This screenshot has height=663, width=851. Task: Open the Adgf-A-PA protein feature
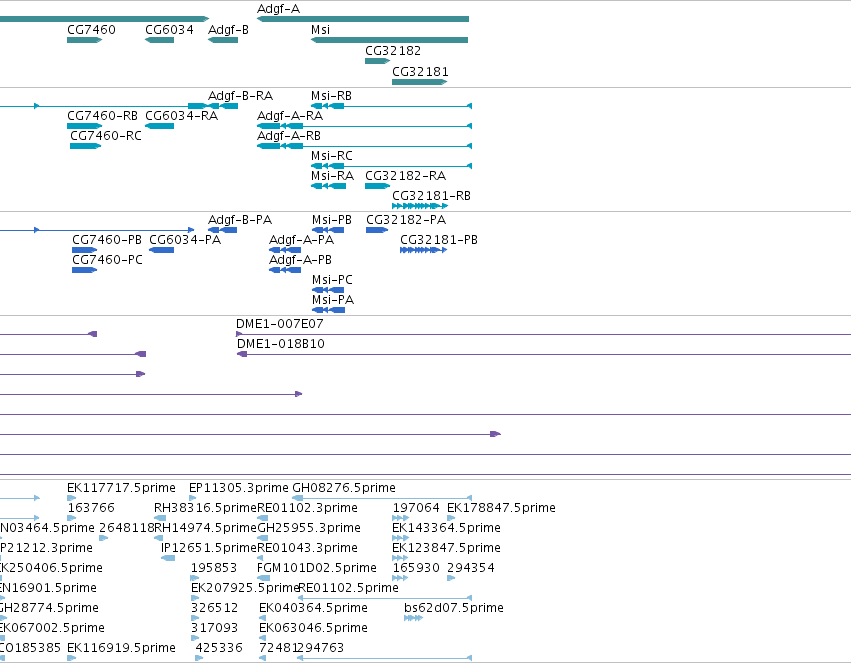[285, 250]
